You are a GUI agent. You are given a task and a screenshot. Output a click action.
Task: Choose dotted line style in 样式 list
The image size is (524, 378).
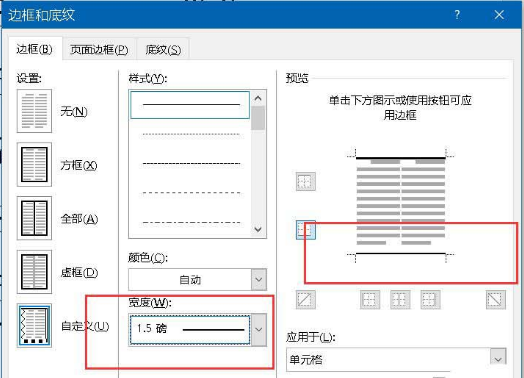point(190,134)
